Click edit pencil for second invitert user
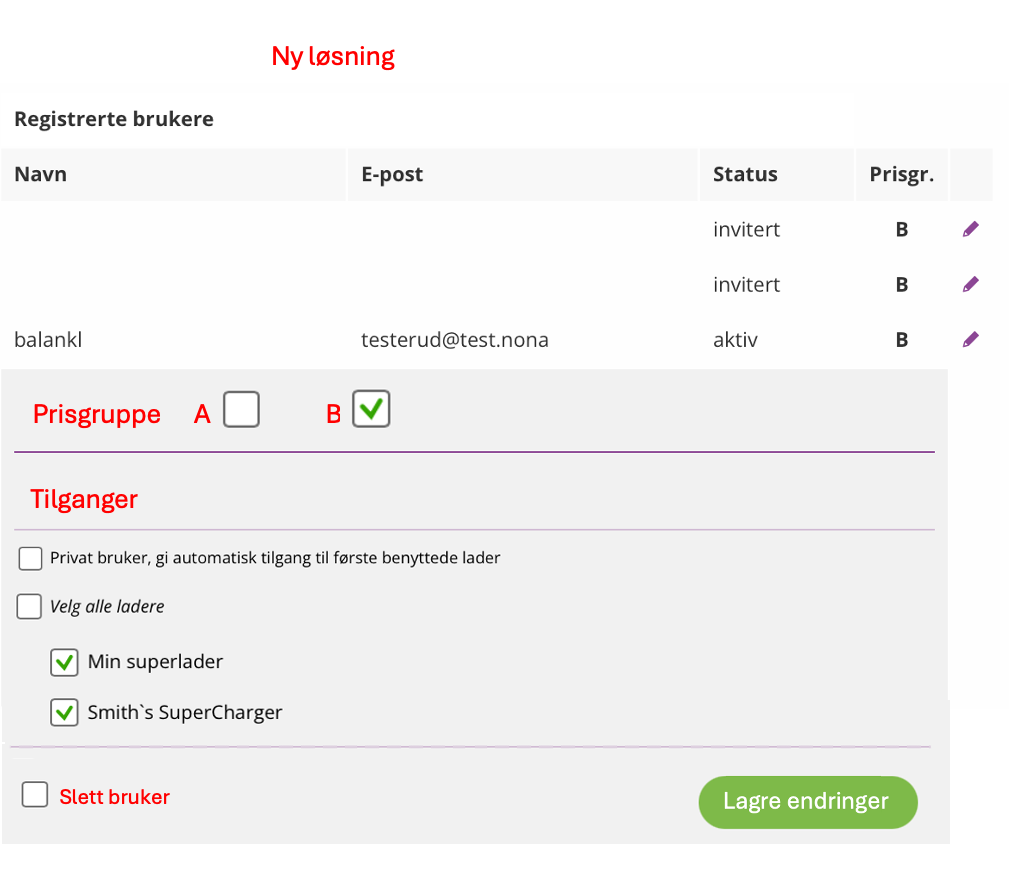 (970, 285)
